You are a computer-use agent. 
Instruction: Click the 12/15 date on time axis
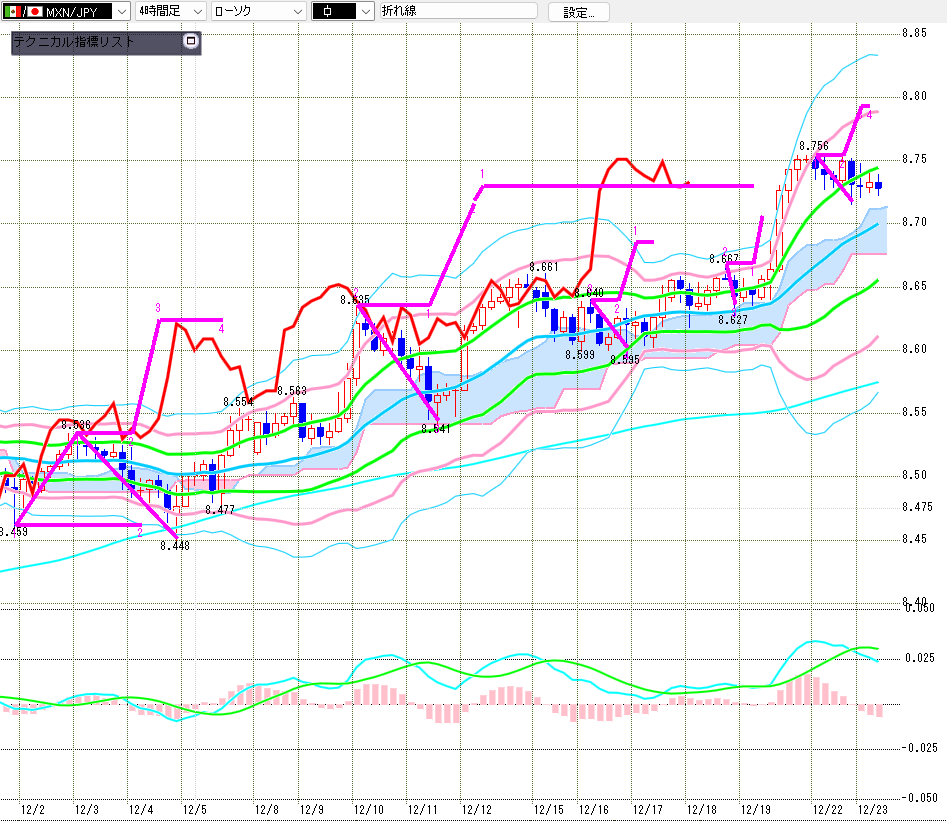point(547,809)
